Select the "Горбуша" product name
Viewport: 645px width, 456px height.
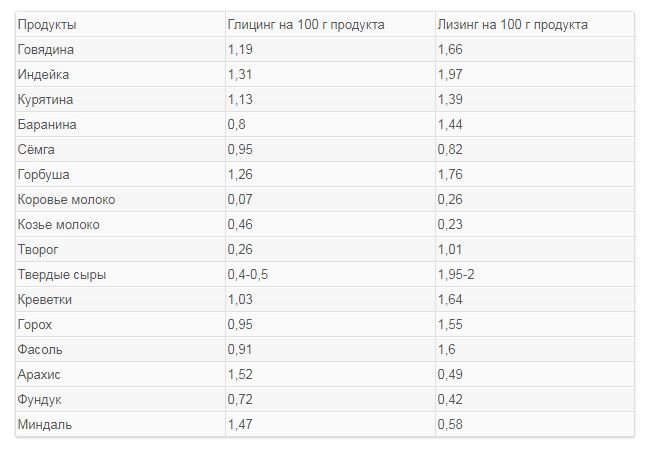click(x=44, y=174)
